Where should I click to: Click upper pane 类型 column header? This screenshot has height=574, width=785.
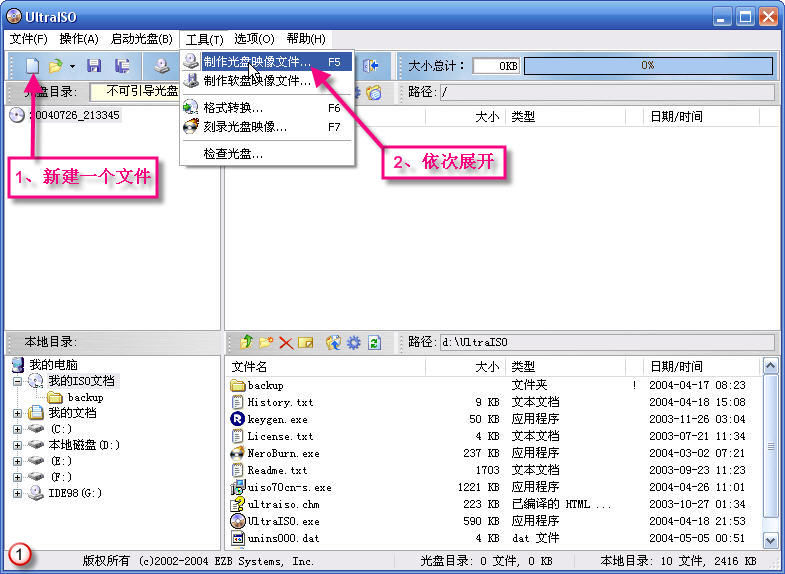pyautogui.click(x=566, y=117)
